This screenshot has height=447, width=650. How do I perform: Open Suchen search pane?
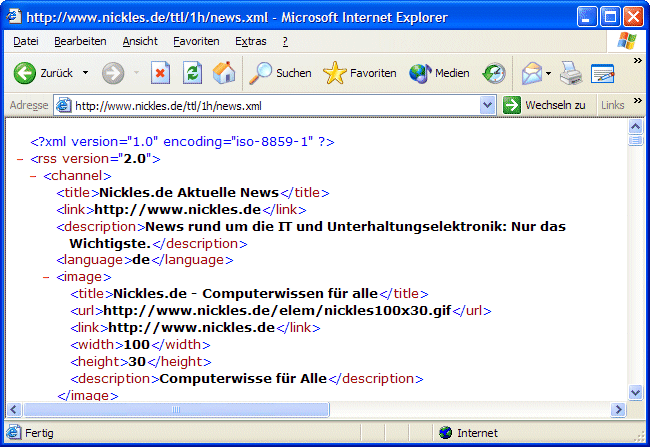pos(280,73)
